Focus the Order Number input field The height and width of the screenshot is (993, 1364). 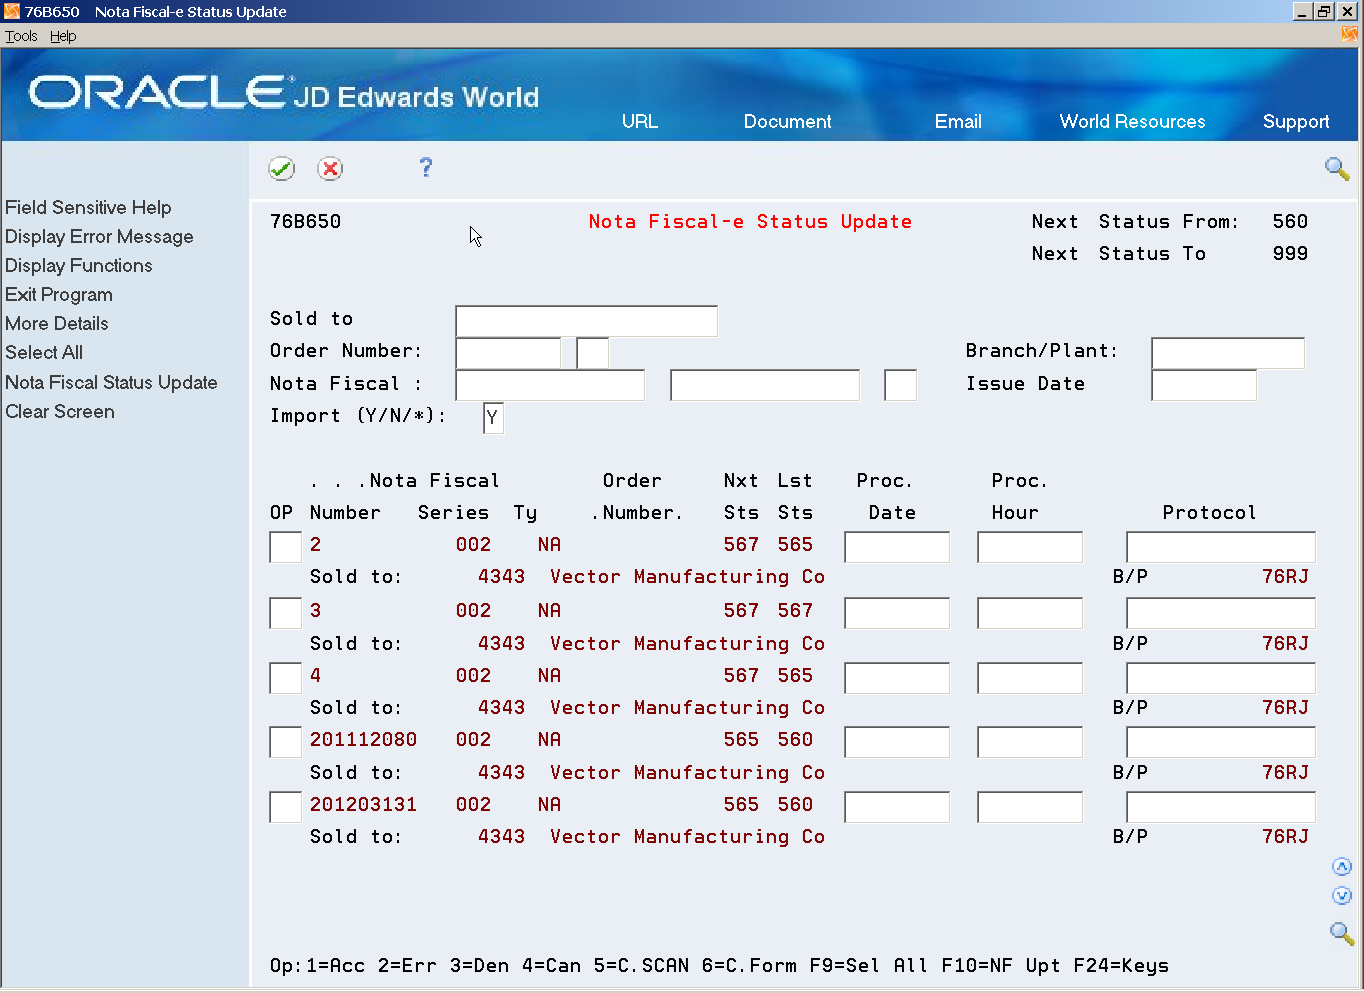tap(509, 353)
